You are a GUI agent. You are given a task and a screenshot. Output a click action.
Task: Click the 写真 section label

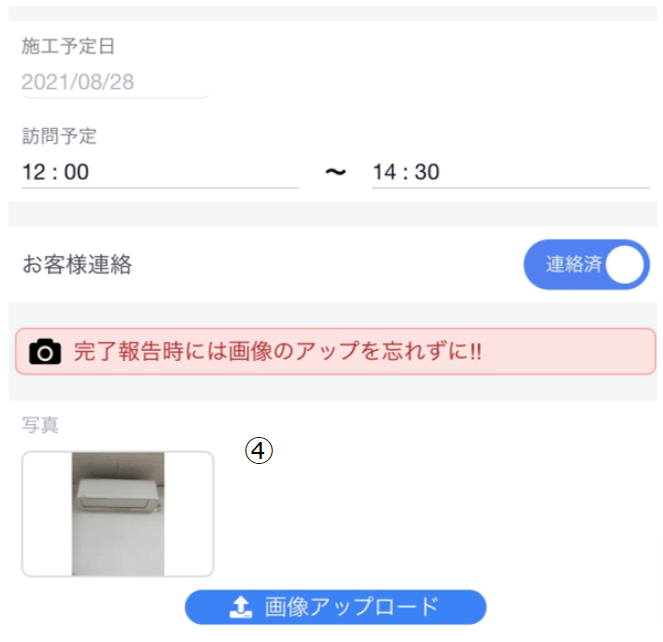[40, 425]
